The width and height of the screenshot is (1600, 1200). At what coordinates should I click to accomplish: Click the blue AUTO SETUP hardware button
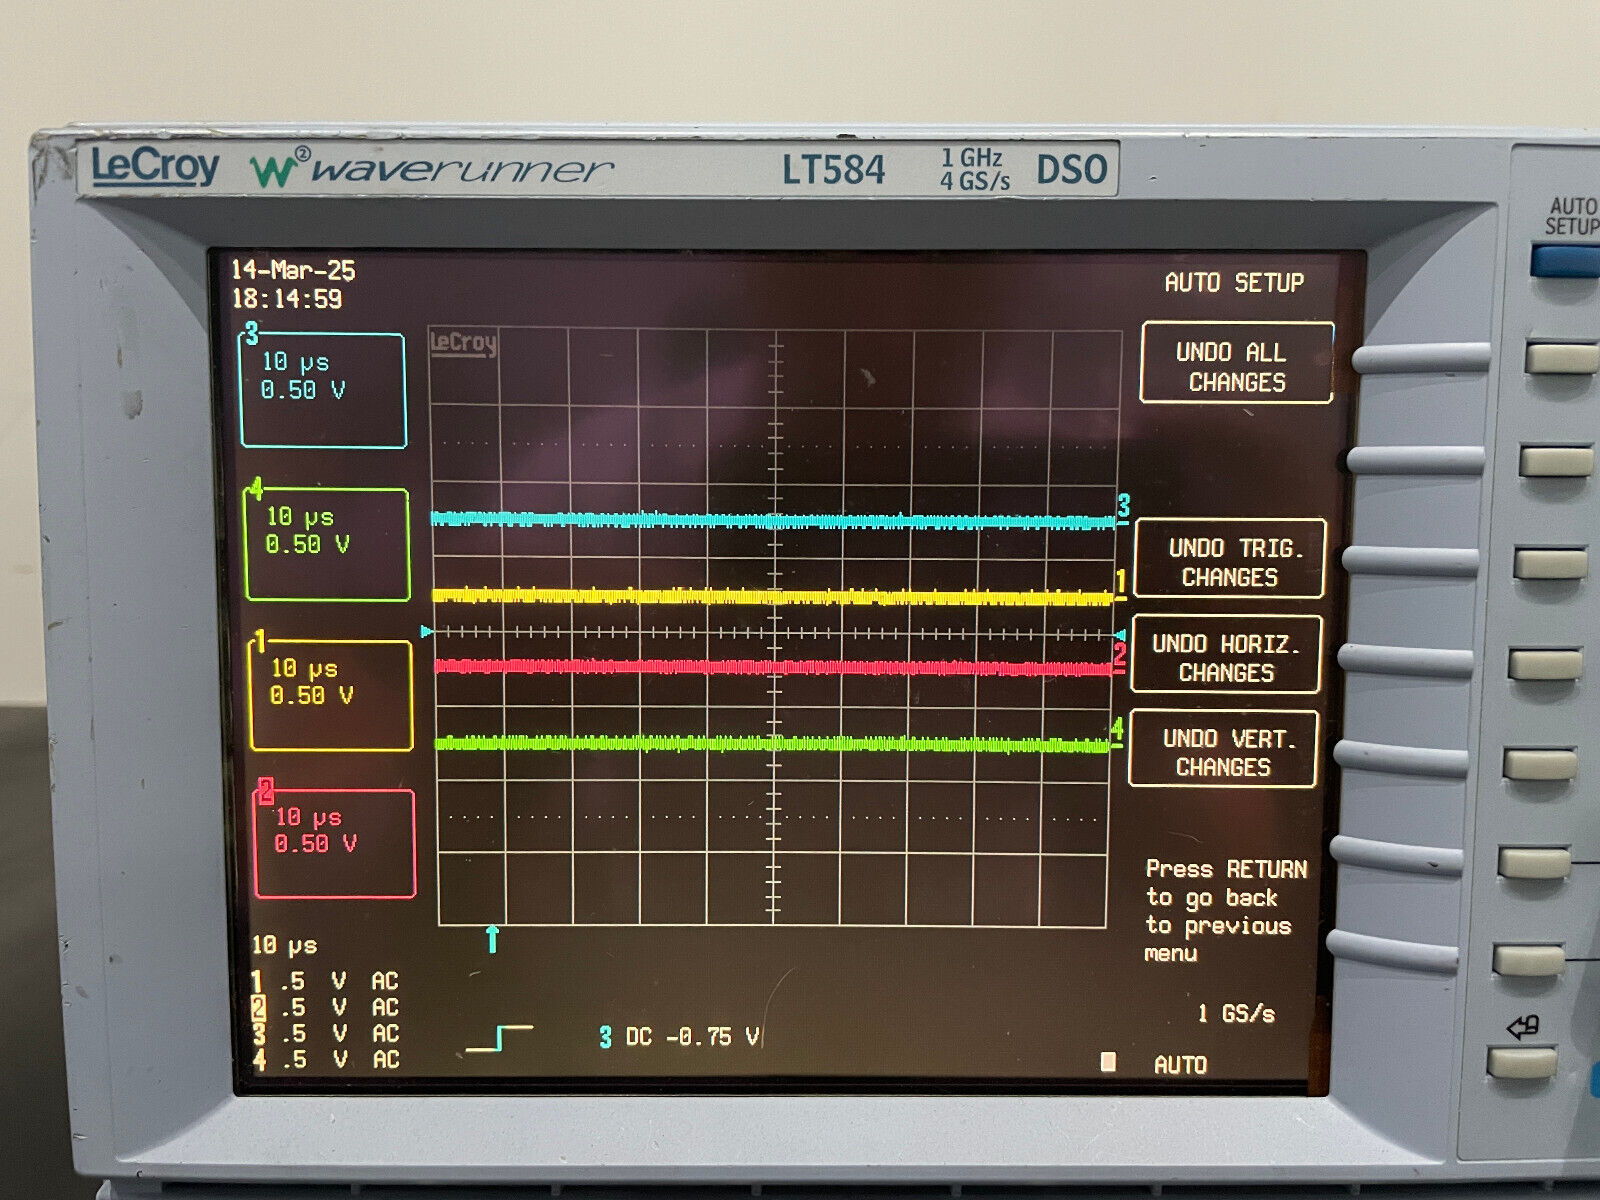[x=1566, y=262]
